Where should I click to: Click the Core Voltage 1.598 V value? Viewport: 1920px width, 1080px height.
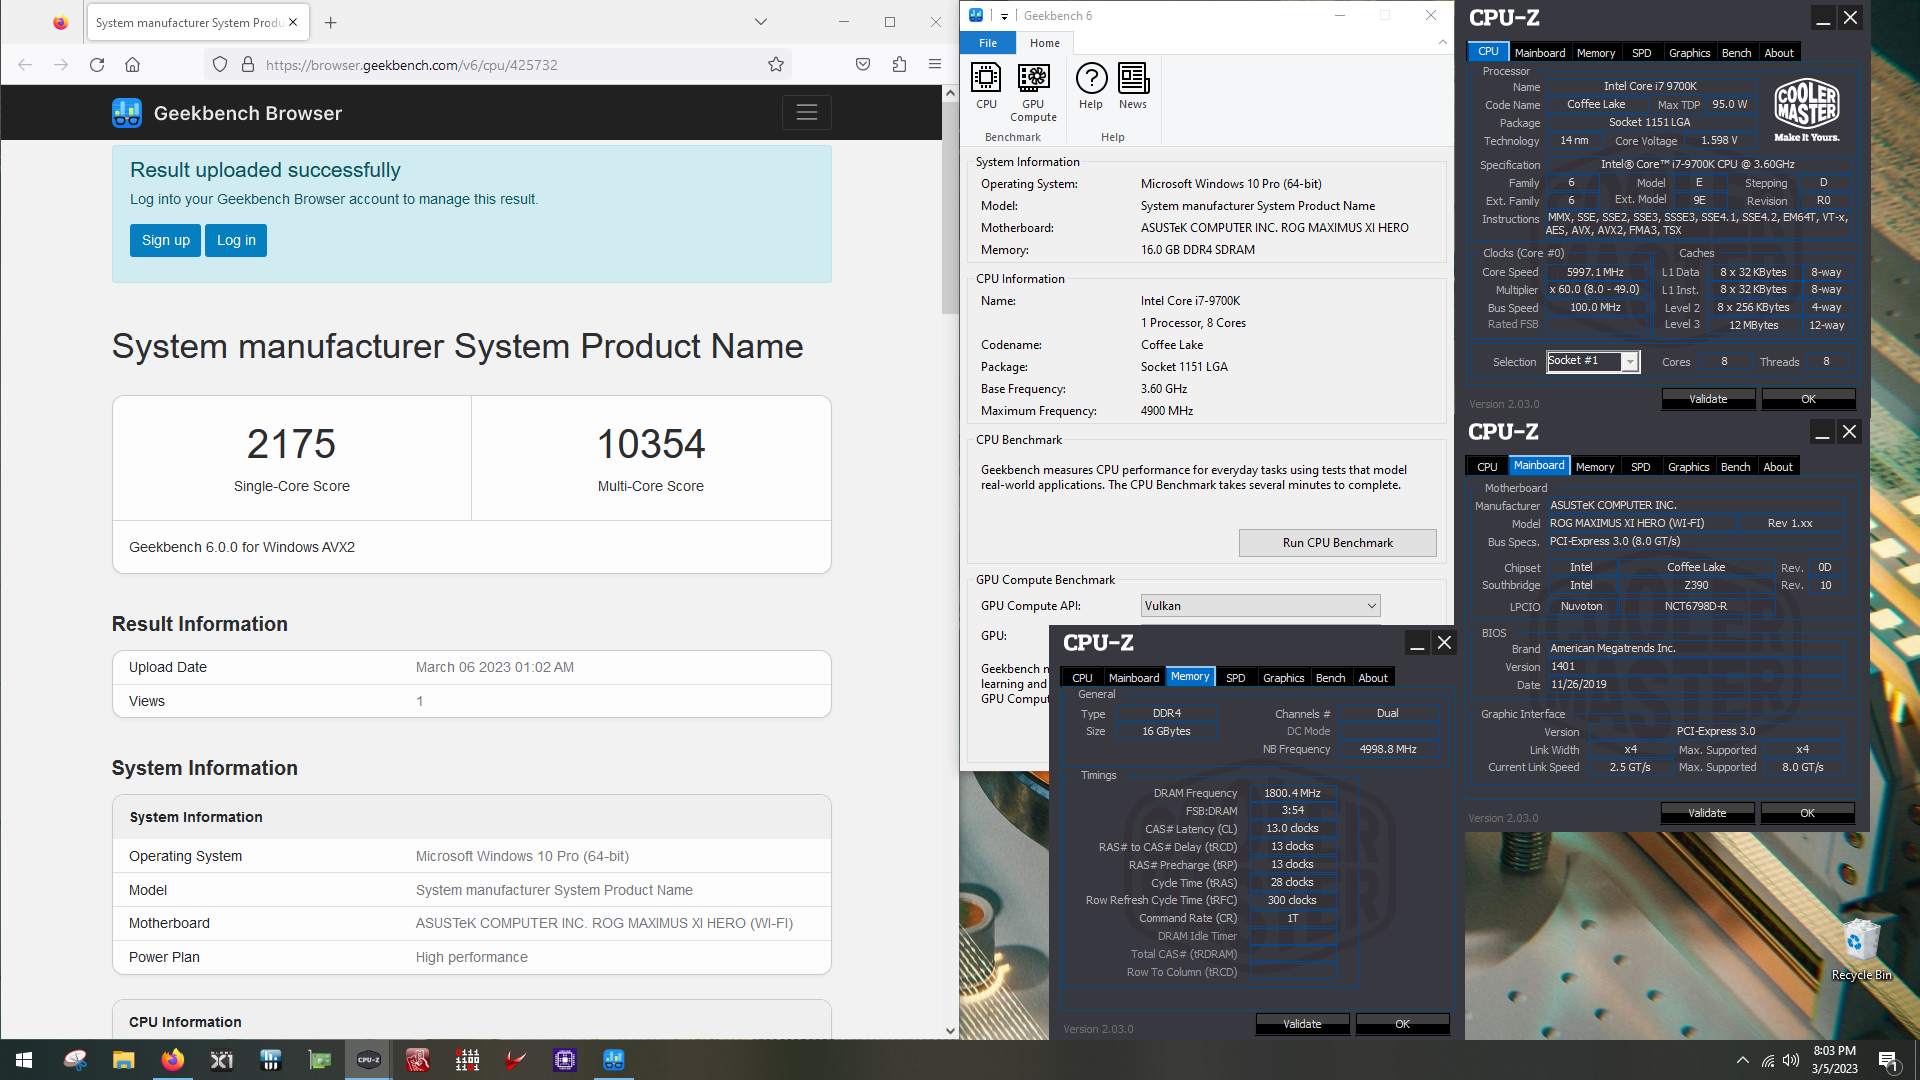[x=1720, y=141]
